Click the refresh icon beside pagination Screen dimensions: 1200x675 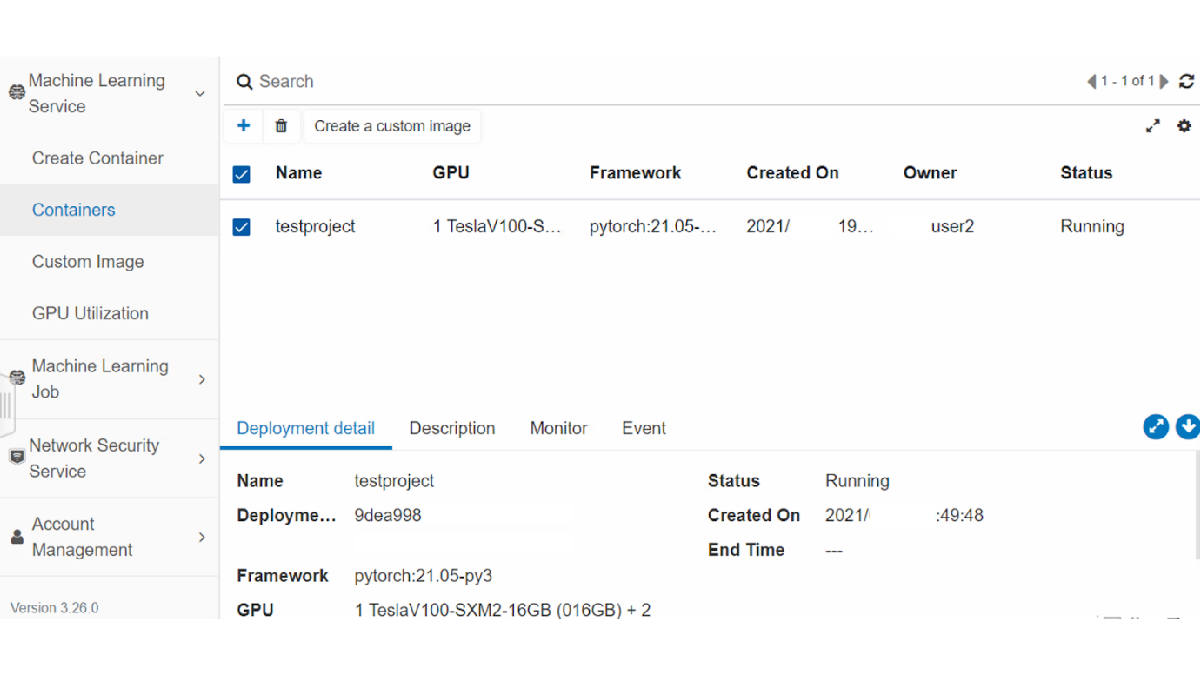1187,82
